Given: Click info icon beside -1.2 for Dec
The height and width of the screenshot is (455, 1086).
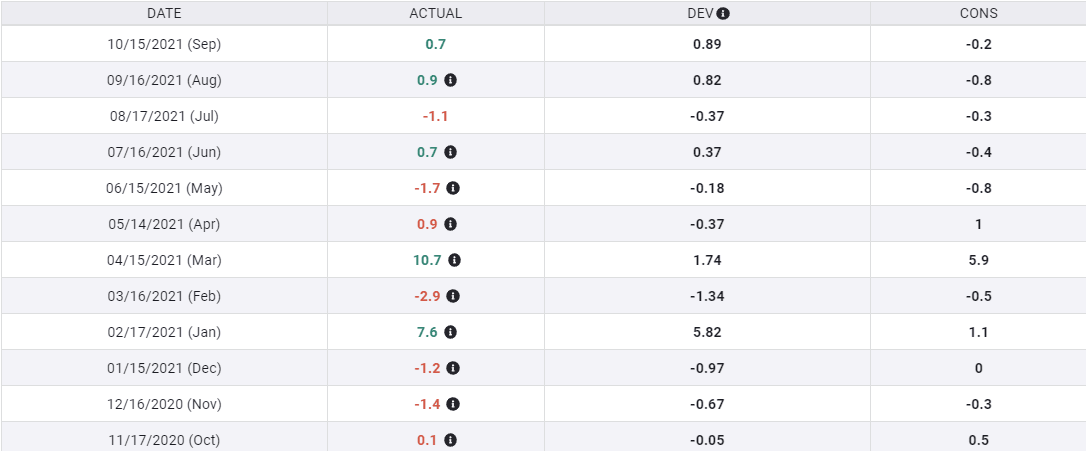Looking at the screenshot, I should point(453,368).
